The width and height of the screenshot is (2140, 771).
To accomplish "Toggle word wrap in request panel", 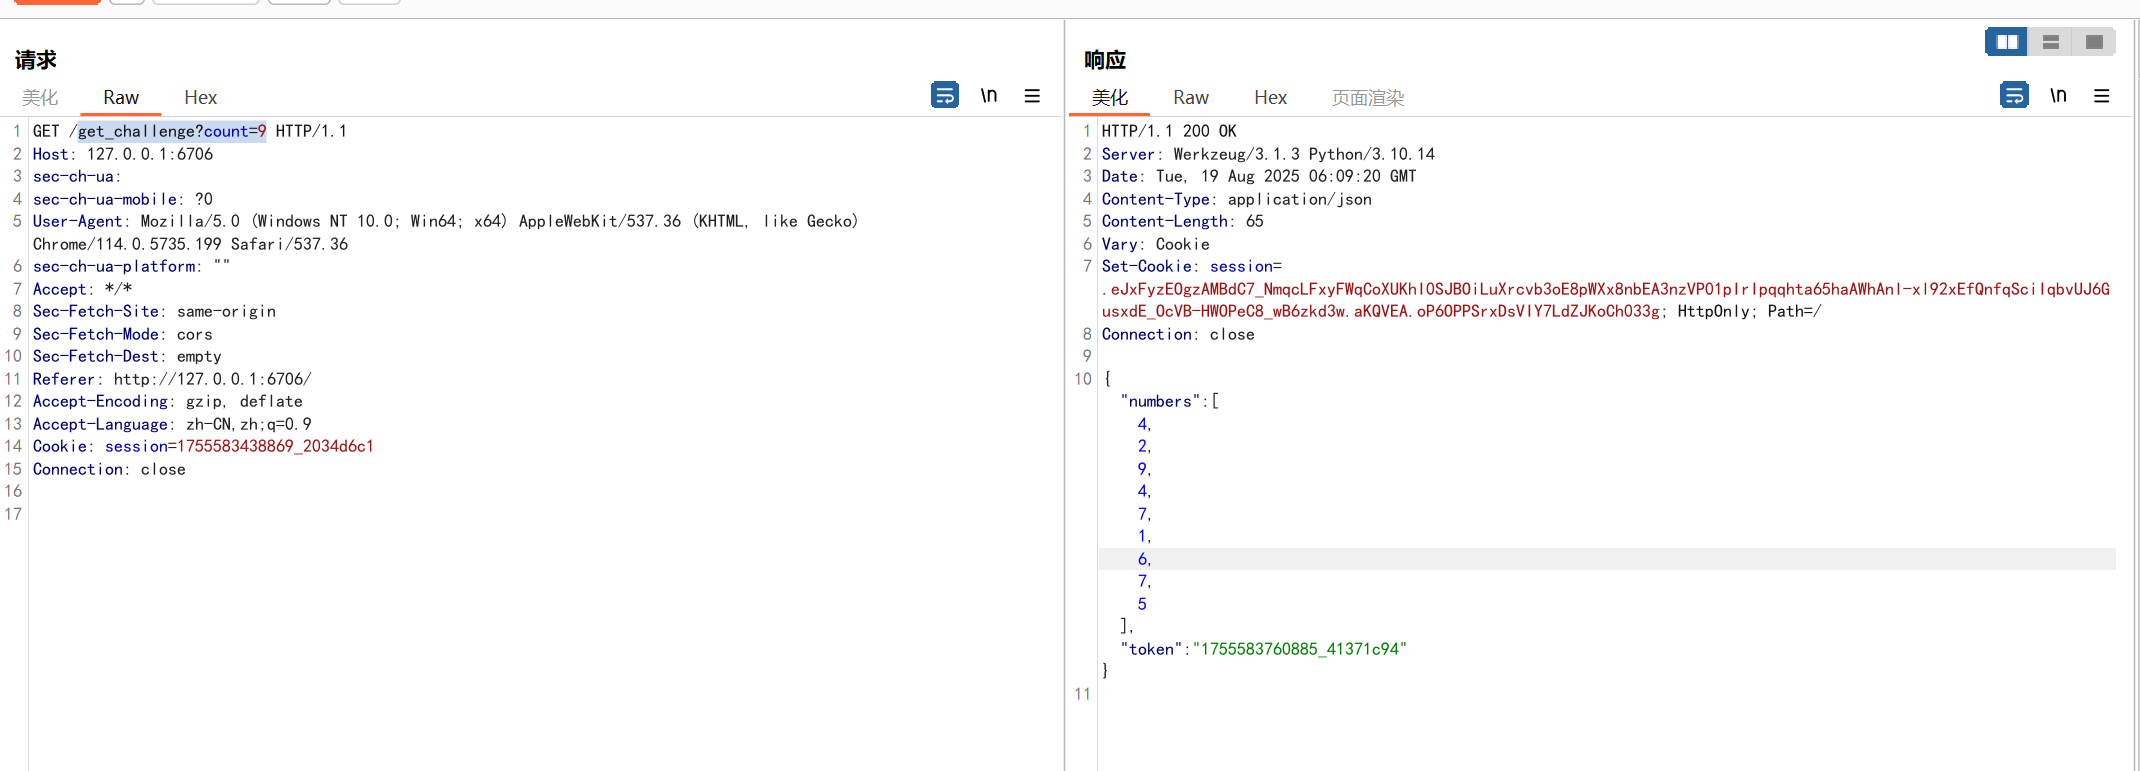I will (944, 95).
